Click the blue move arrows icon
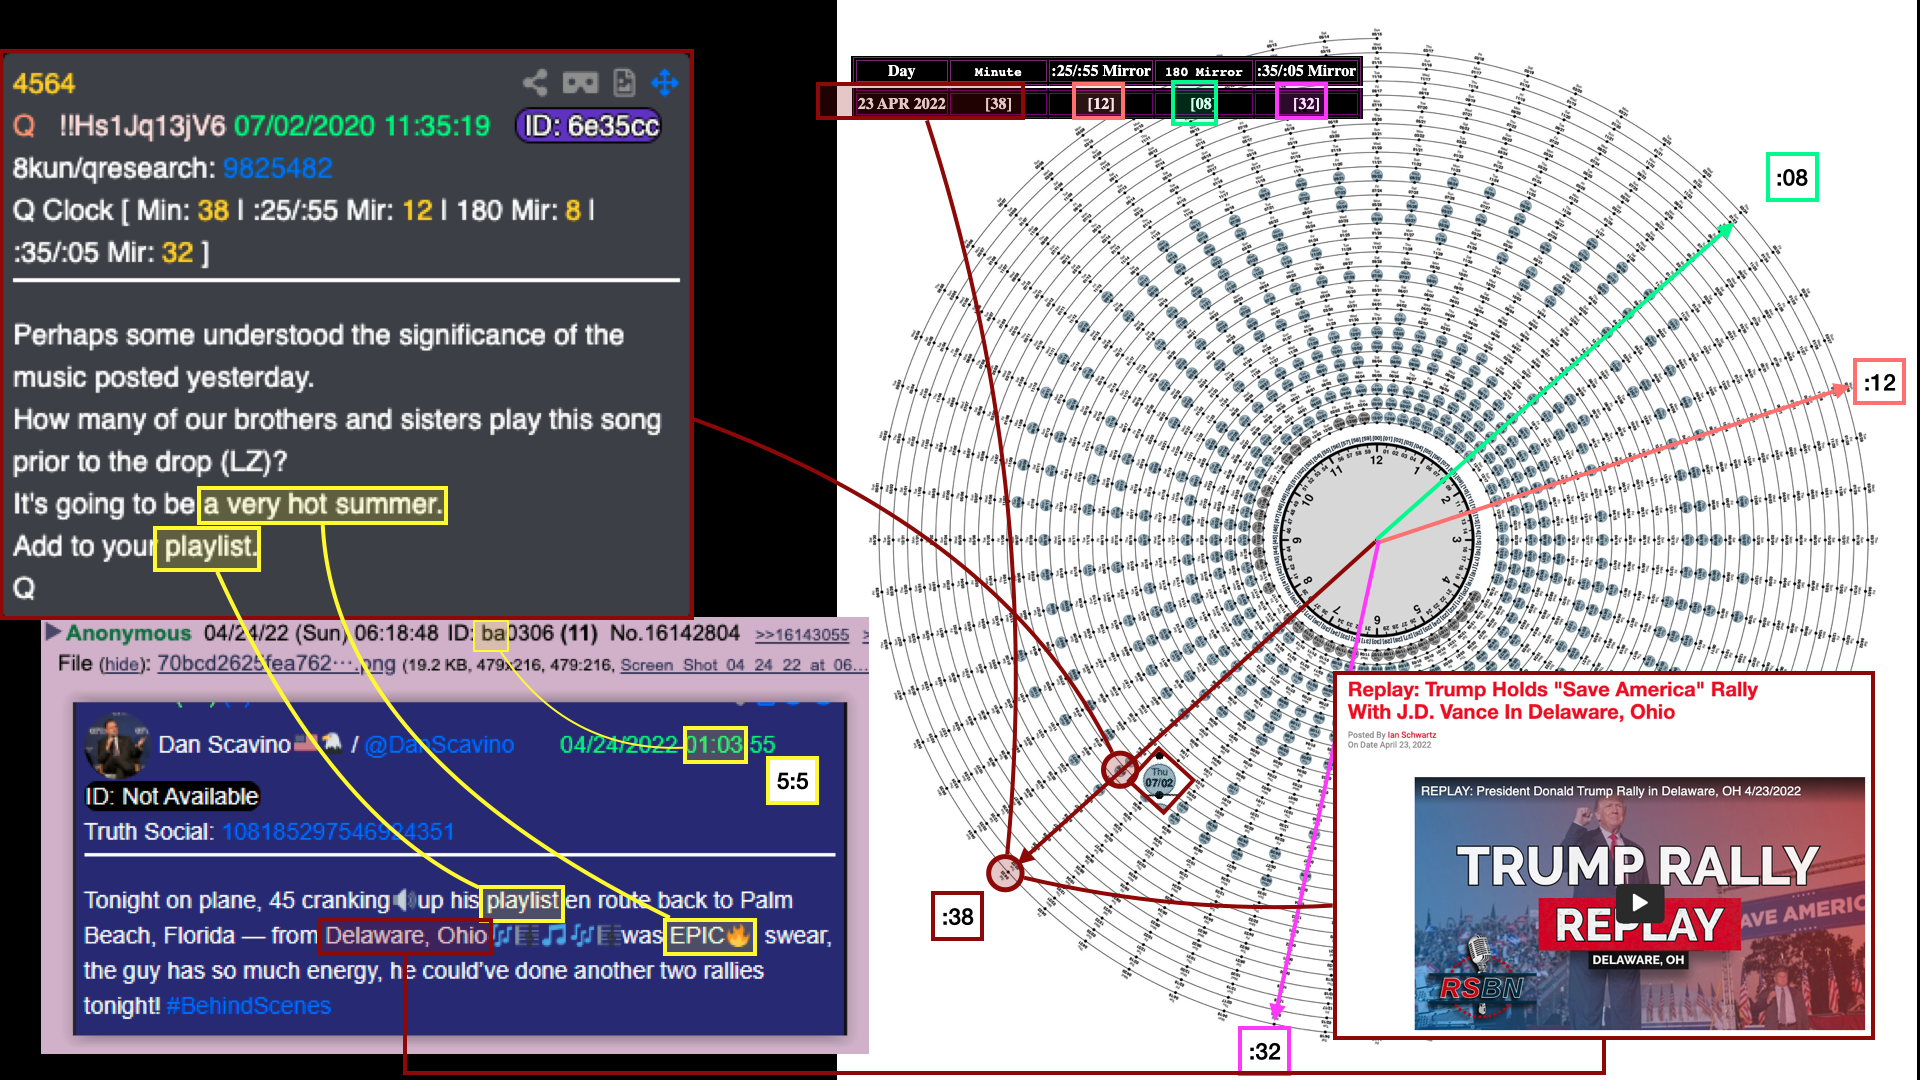The width and height of the screenshot is (1920, 1080). coord(665,83)
